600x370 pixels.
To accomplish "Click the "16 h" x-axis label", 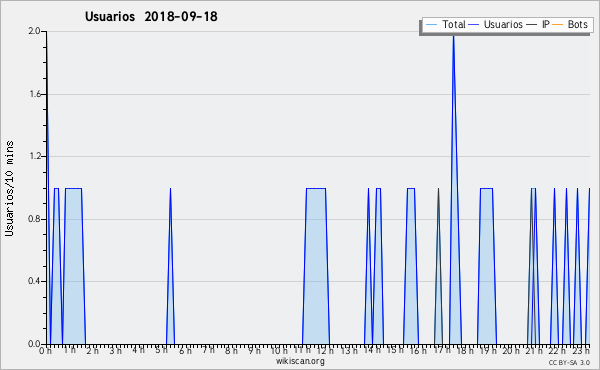I will [418, 350].
